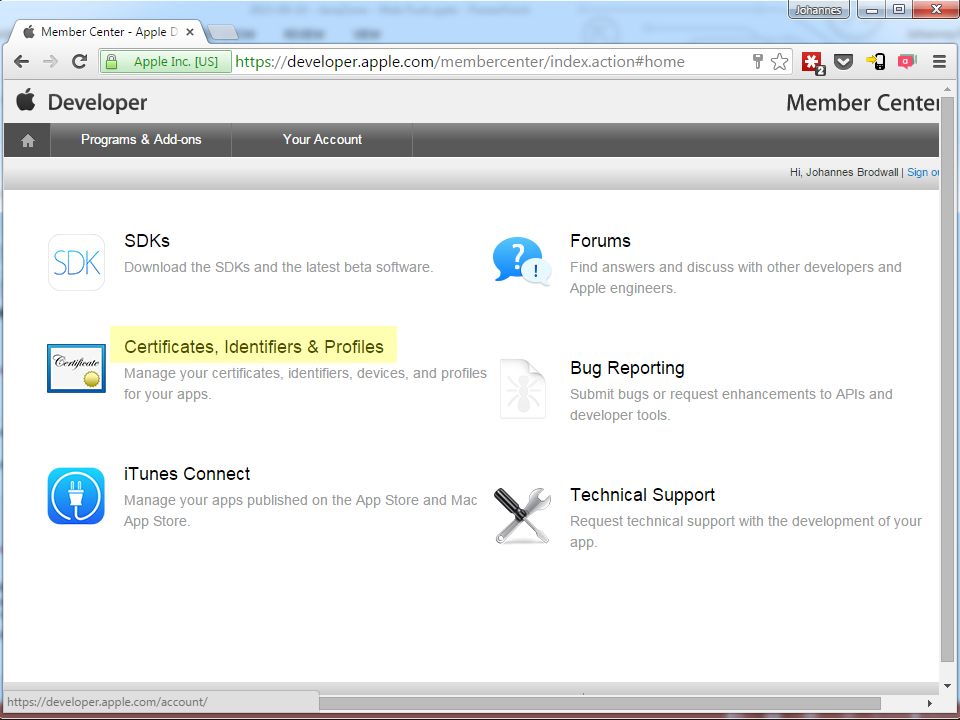Screen dimensions: 960x720
Task: Open a new browser tab
Action: (x=222, y=32)
